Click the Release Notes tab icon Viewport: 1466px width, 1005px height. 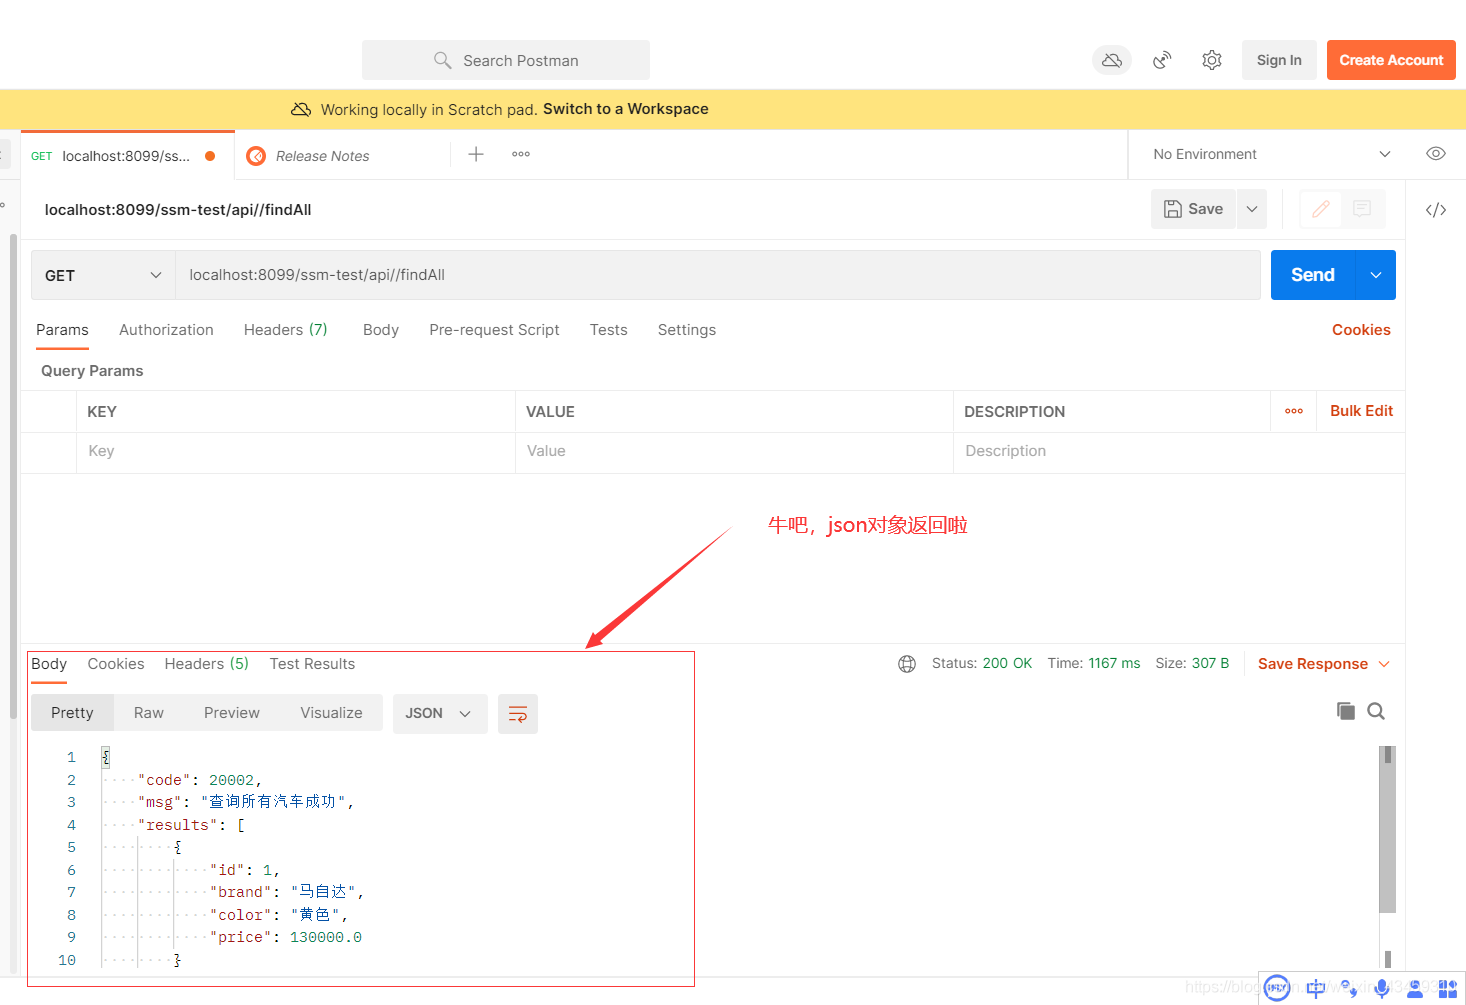point(256,156)
